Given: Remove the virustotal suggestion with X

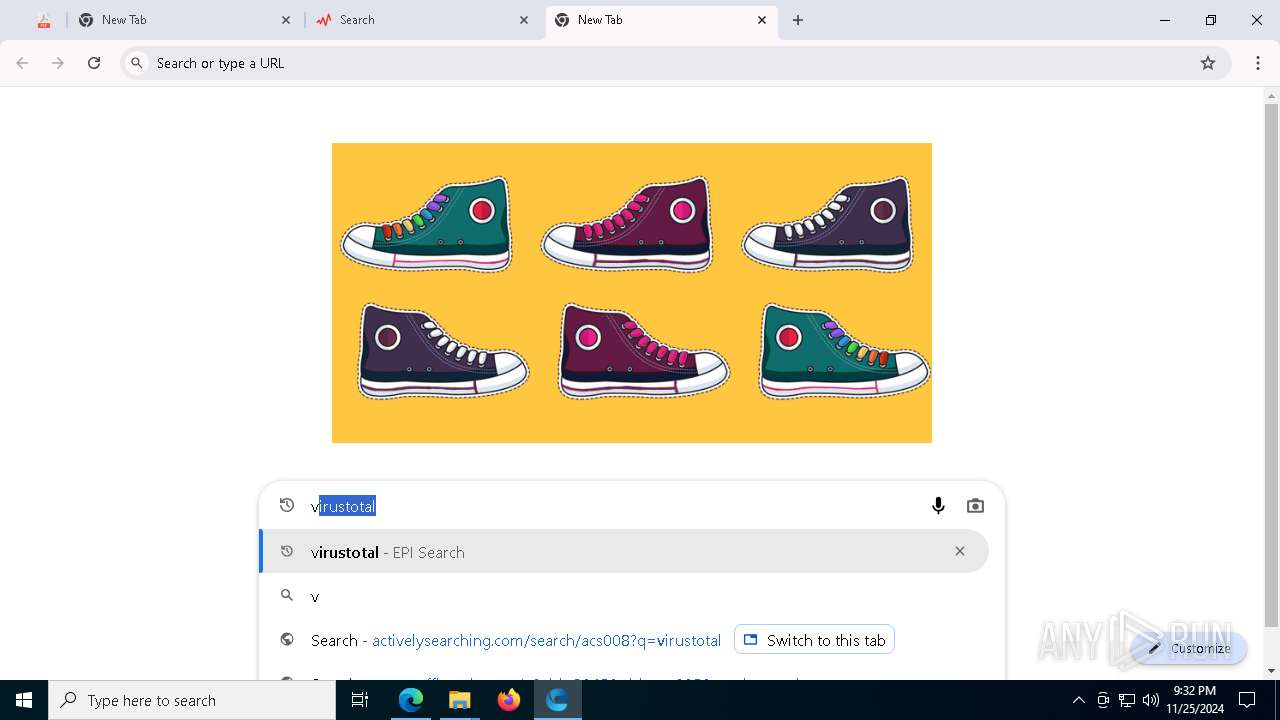Looking at the screenshot, I should click(x=960, y=551).
